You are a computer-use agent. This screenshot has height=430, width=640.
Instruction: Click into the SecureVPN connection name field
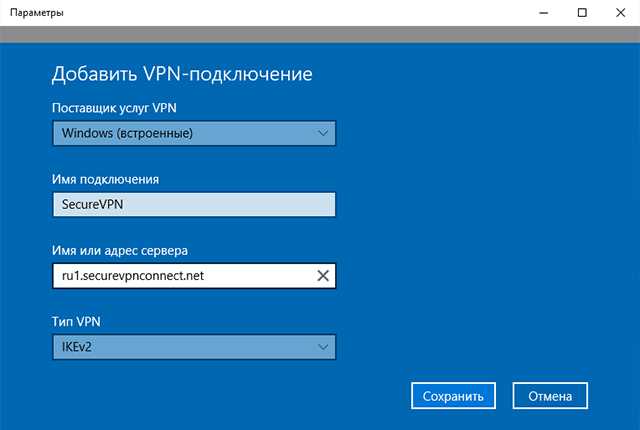tap(194, 204)
